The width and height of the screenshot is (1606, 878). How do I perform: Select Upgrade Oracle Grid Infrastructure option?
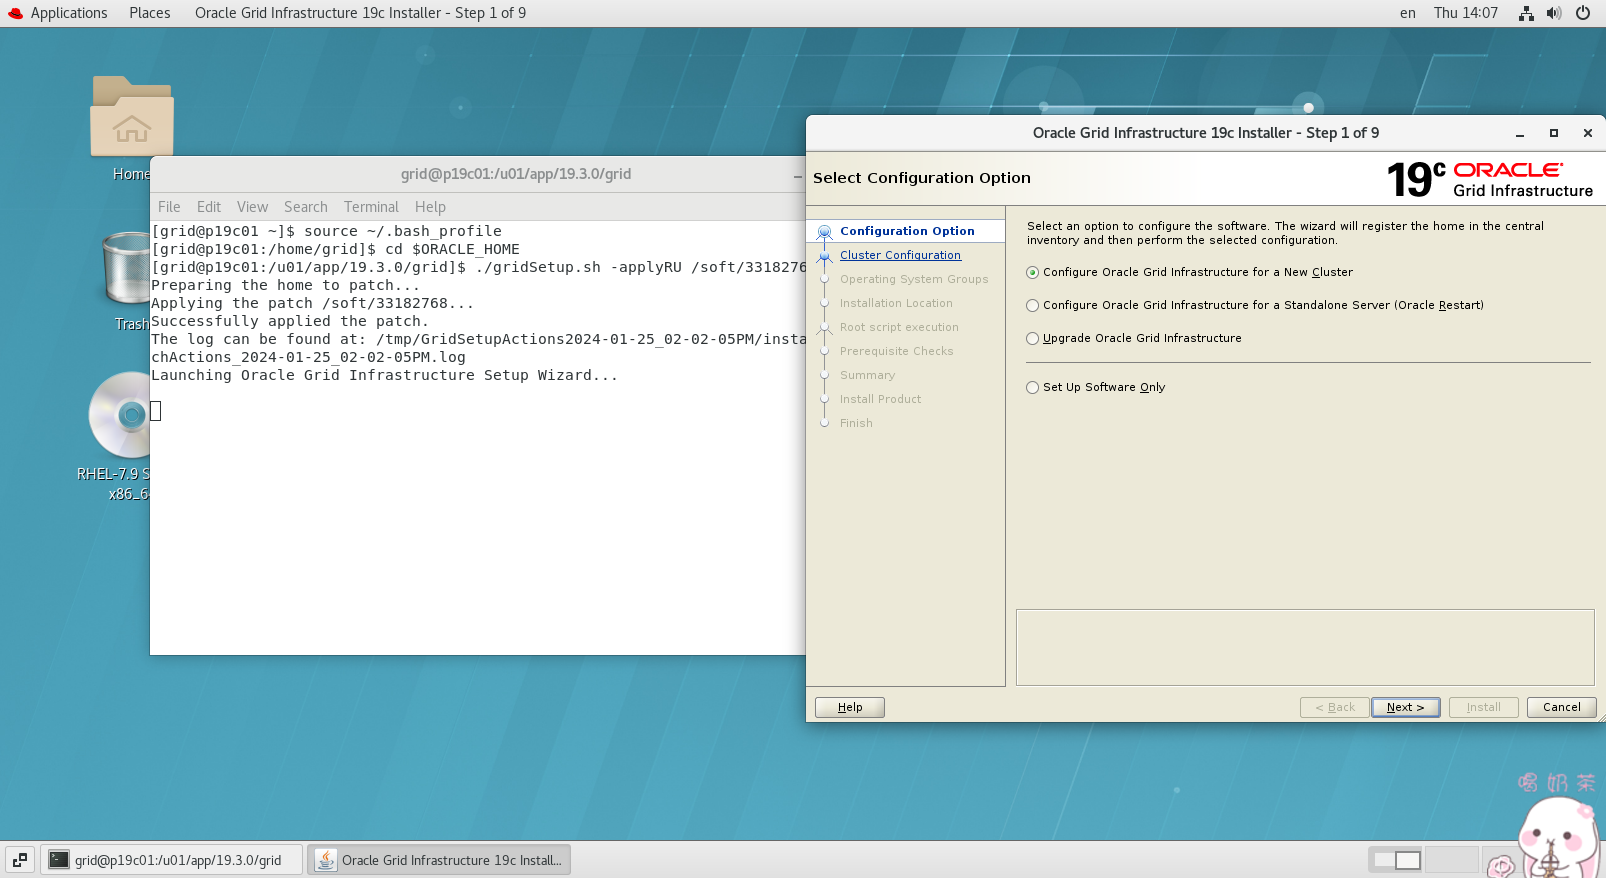pyautogui.click(x=1134, y=338)
